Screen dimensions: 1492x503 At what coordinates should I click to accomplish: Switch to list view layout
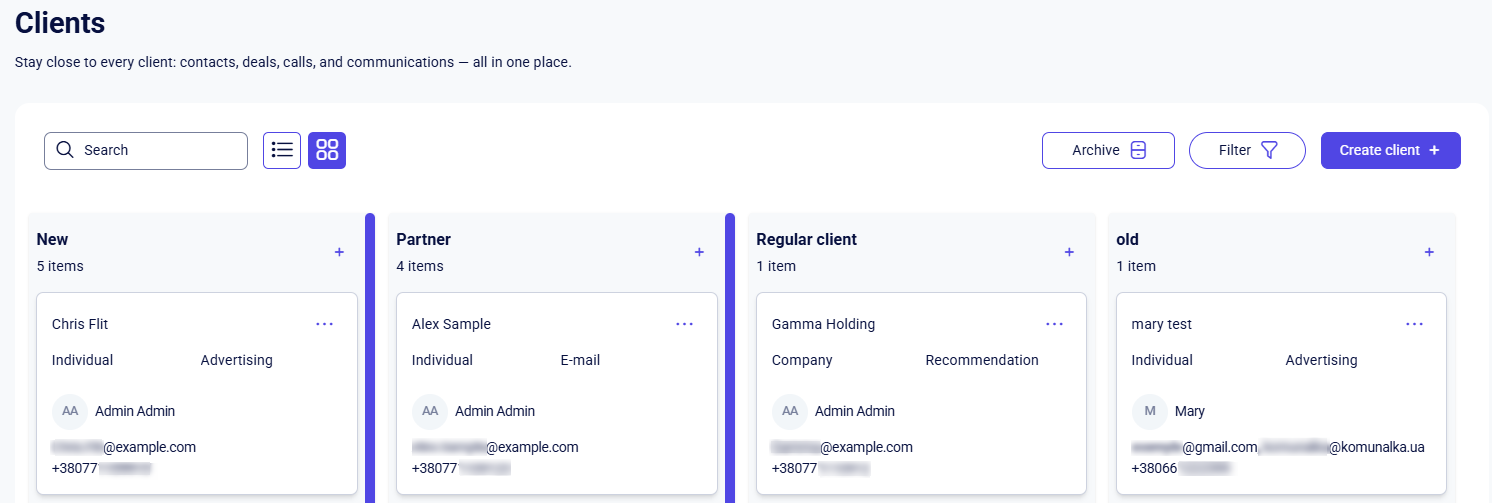pyautogui.click(x=282, y=150)
